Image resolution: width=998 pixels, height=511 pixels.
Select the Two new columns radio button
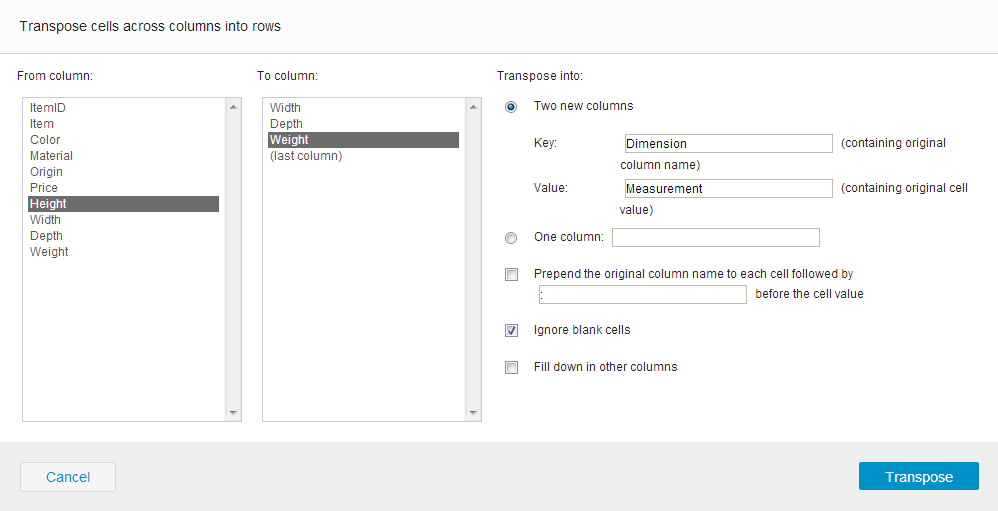(x=512, y=107)
